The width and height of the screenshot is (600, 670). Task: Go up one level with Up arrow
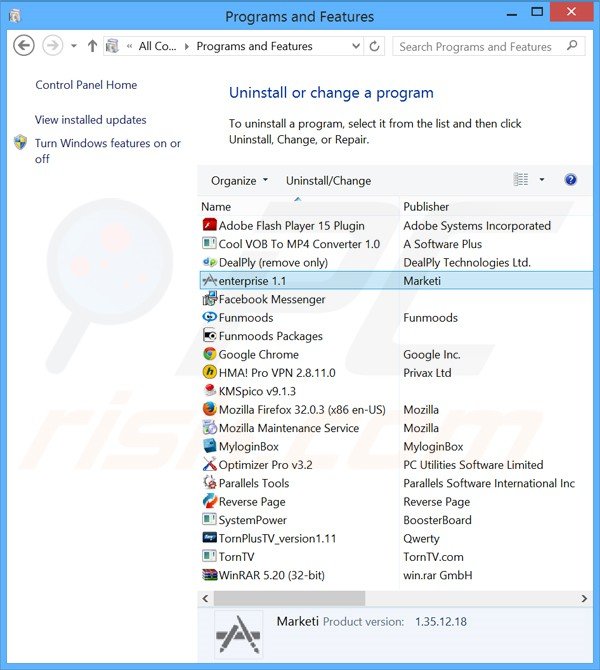(x=92, y=46)
